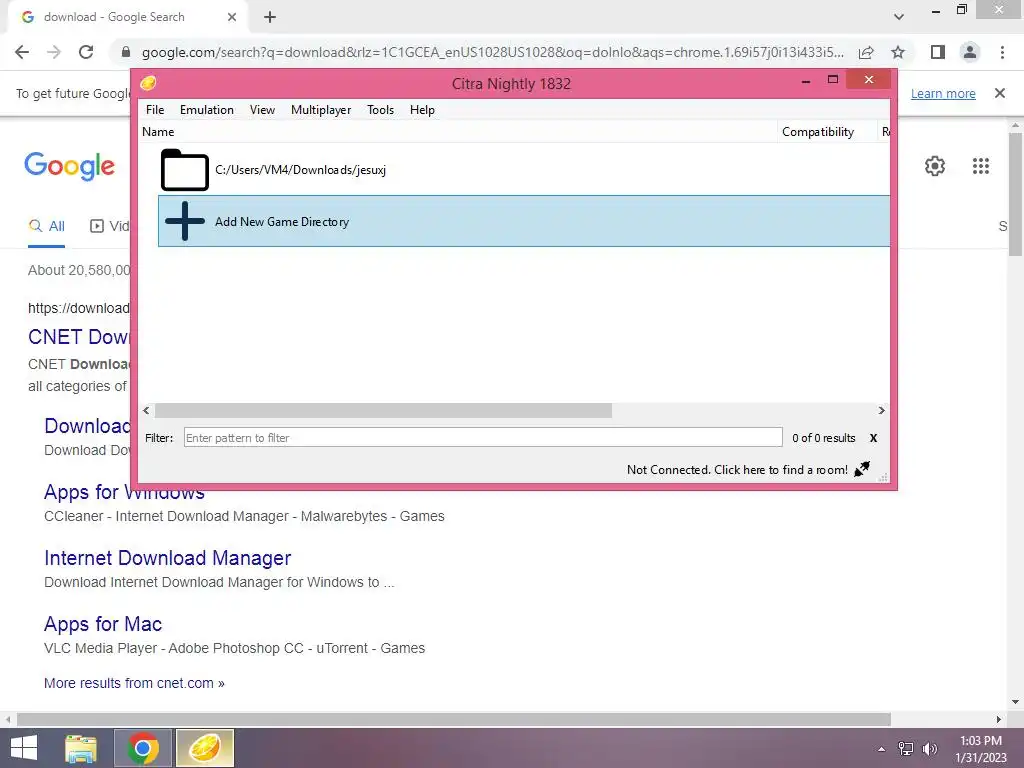Maximize the Citra Nightly window

click(833, 80)
